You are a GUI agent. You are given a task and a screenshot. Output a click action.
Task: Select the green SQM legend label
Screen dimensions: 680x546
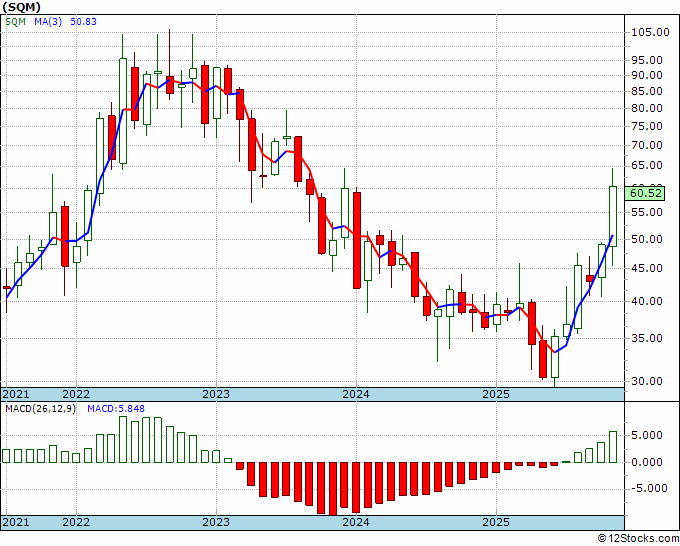16,22
